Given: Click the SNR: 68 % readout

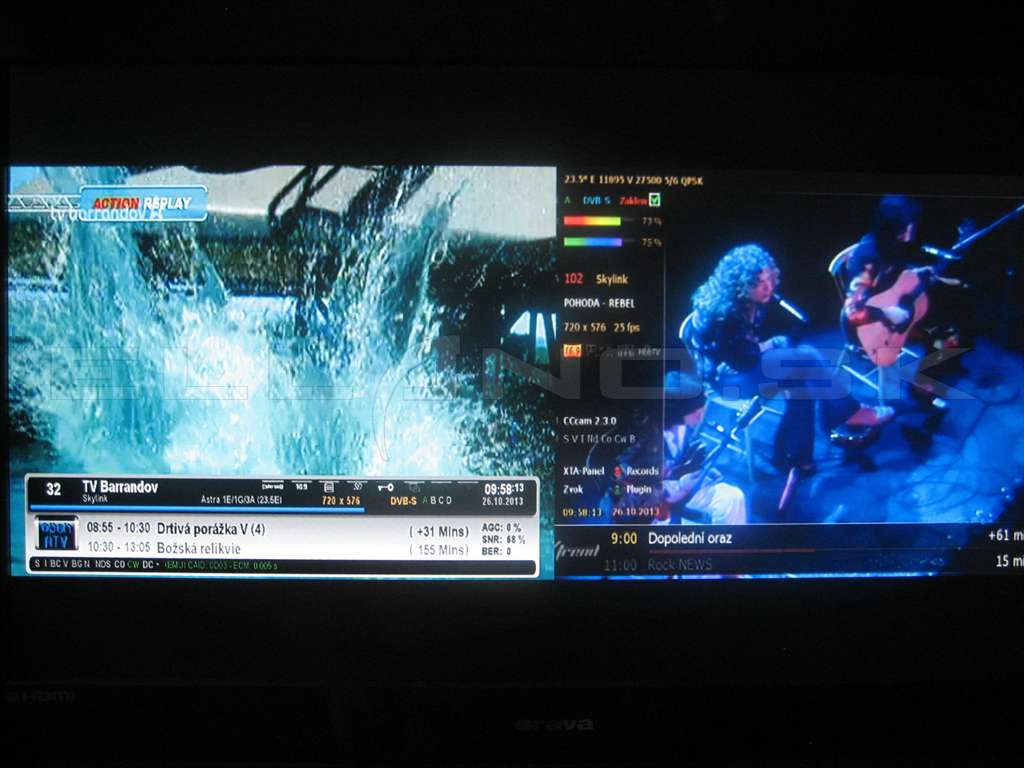Looking at the screenshot, I should coord(503,539).
